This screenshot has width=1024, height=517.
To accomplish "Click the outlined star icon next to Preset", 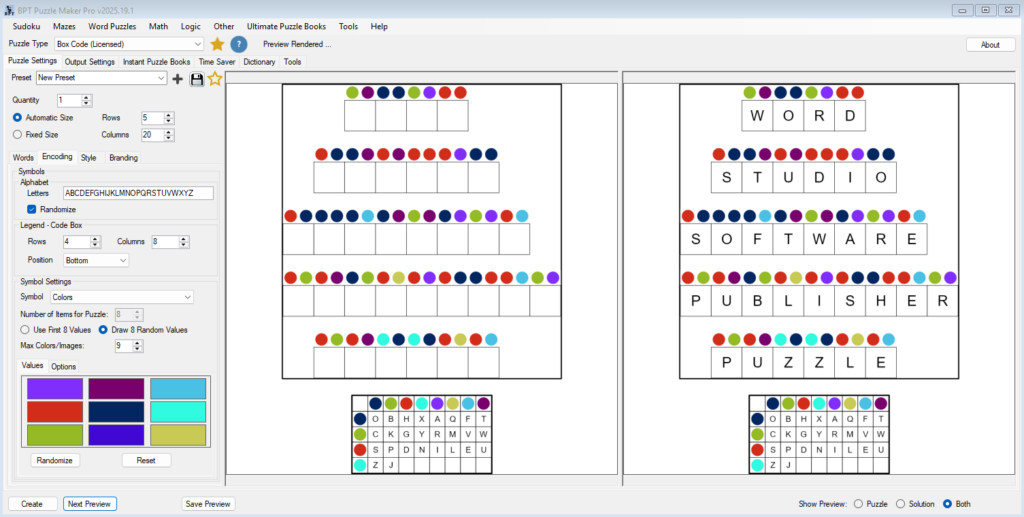I will click(214, 78).
